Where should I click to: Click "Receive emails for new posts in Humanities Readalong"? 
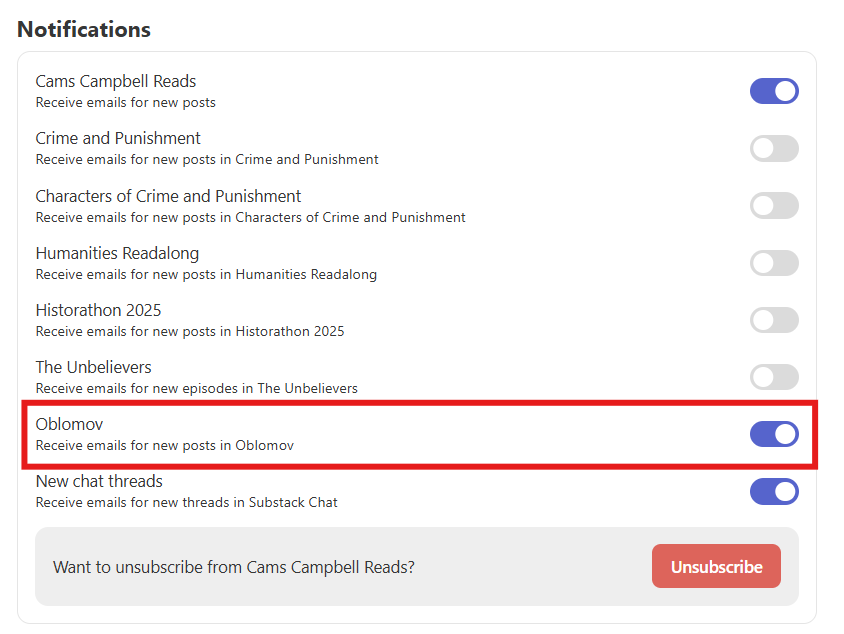pos(206,274)
